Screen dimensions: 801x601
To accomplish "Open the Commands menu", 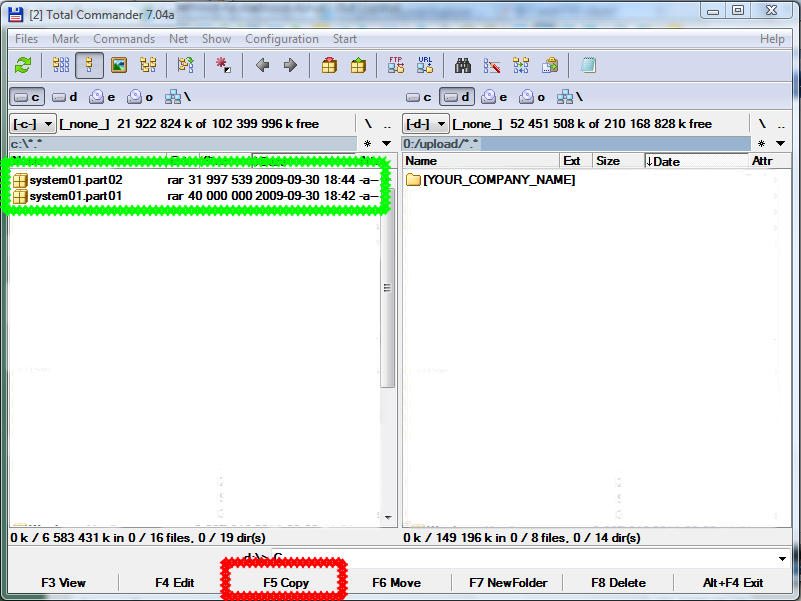I will pos(124,39).
